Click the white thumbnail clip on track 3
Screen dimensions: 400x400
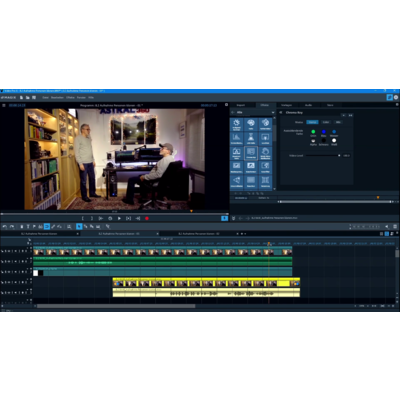point(36,273)
